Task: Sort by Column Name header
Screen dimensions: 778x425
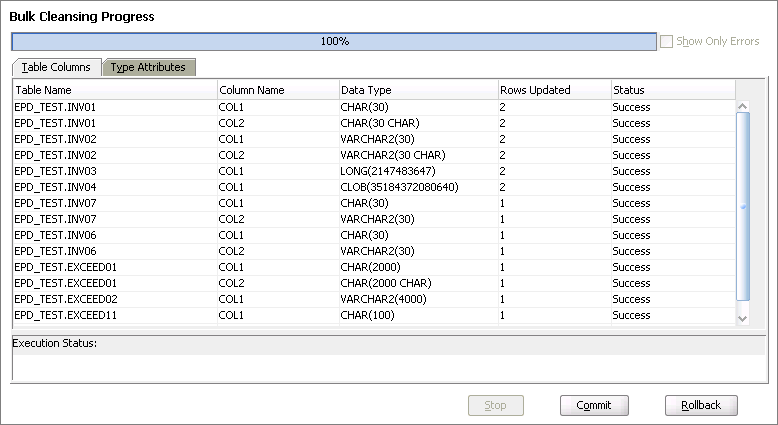Action: (x=276, y=90)
